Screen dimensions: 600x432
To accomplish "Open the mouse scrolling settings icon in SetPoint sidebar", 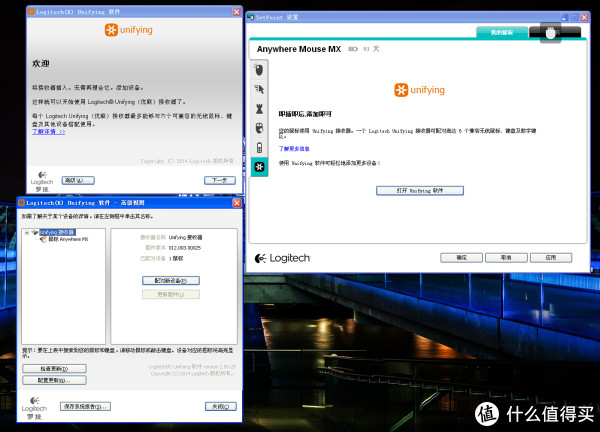I will tap(259, 128).
